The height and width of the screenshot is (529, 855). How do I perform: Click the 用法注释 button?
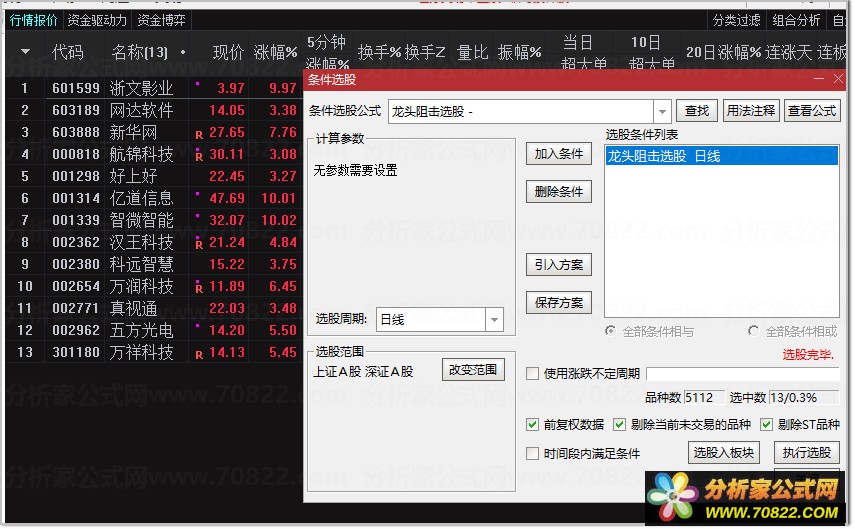pos(751,111)
